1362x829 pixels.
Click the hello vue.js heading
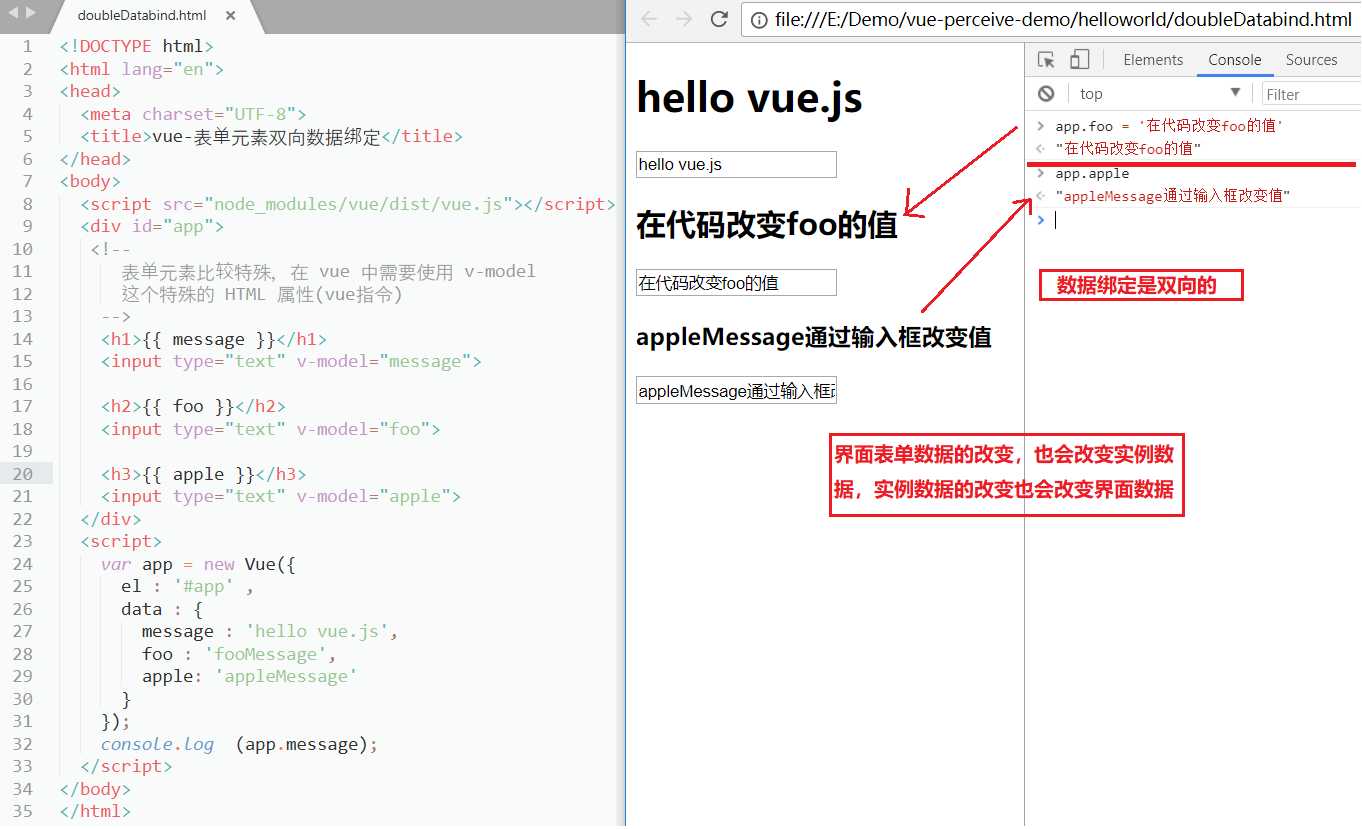(x=749, y=98)
